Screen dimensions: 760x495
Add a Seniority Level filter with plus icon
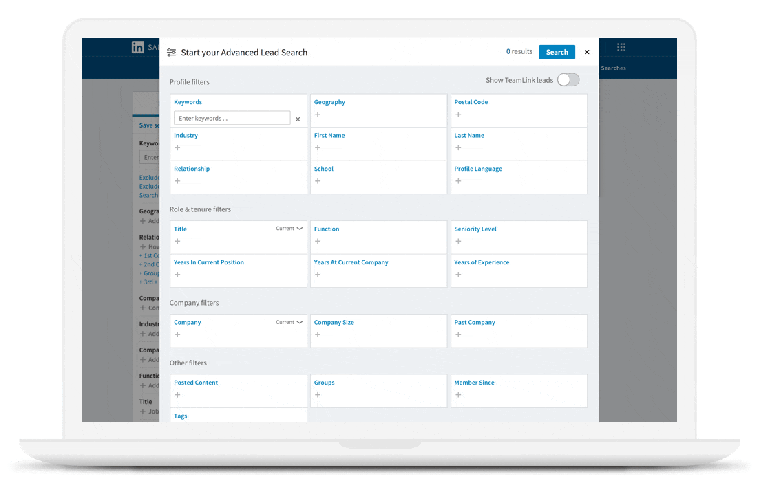[x=458, y=241]
